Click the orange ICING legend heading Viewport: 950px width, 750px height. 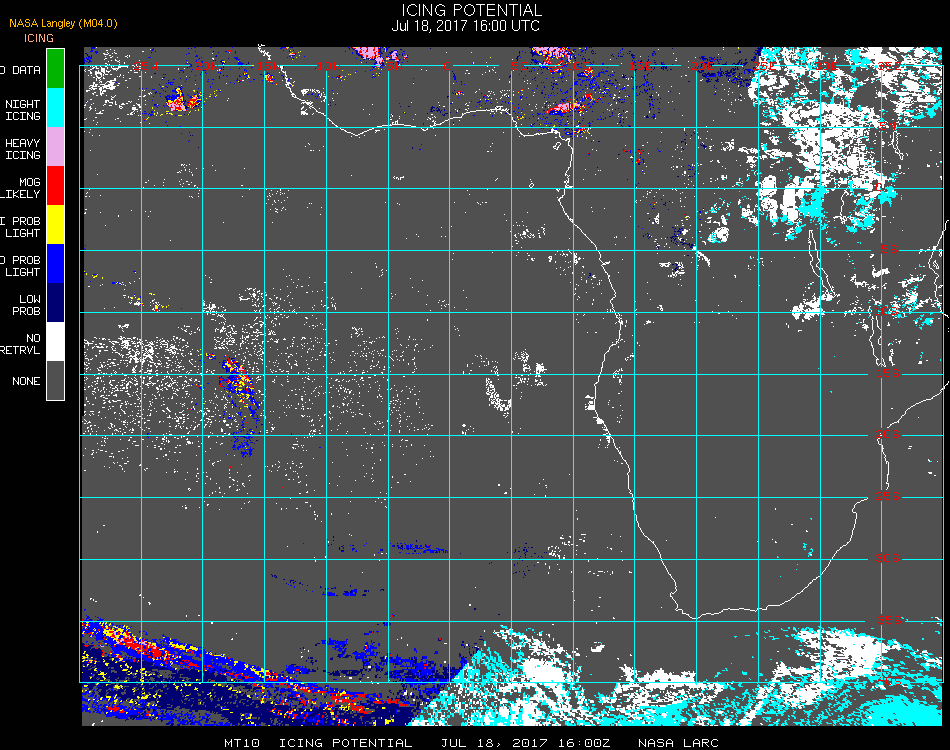coord(39,38)
